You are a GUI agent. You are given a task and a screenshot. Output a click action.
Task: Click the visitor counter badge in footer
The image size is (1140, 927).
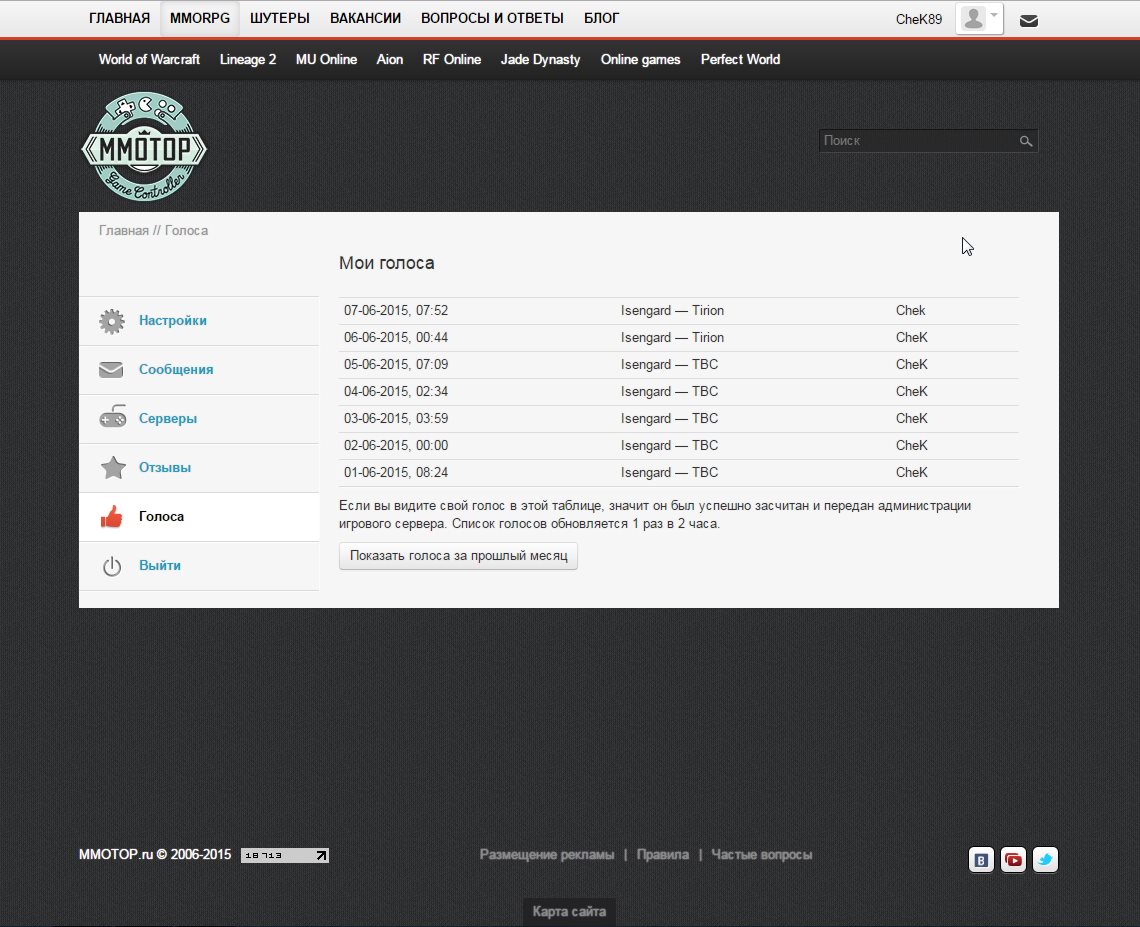point(285,855)
